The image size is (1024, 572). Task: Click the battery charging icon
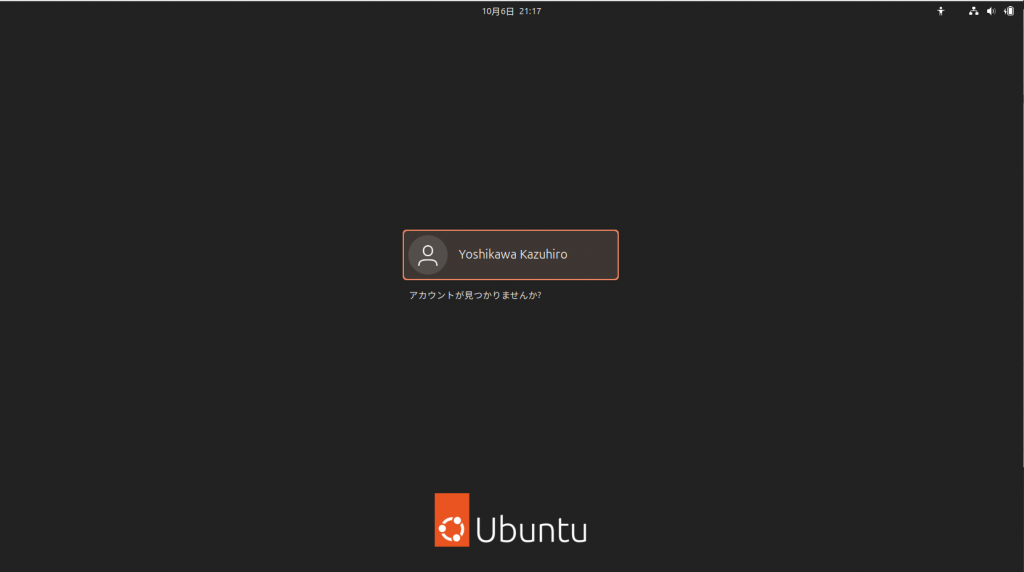coord(1009,11)
